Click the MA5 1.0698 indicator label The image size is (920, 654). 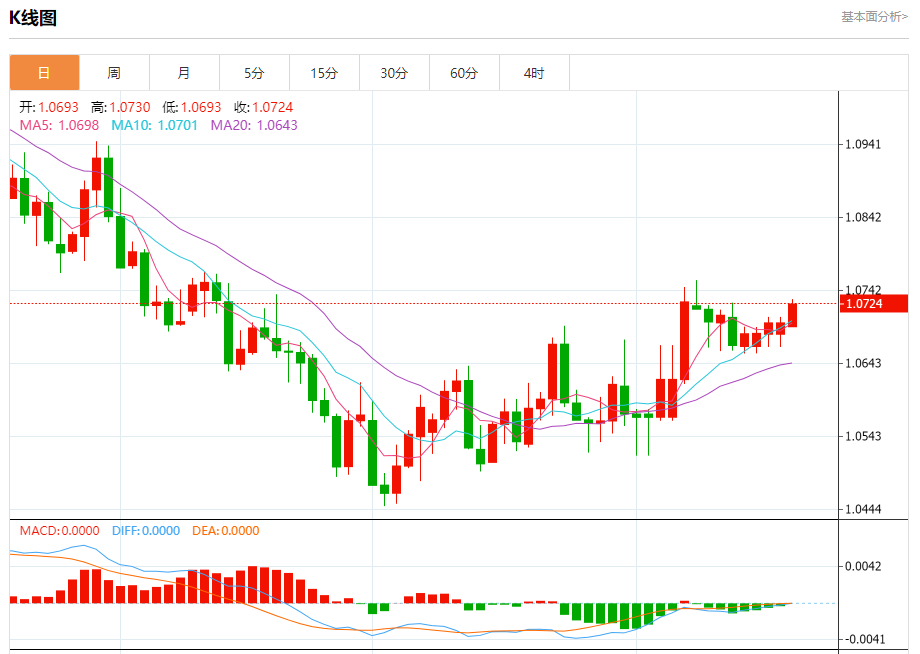click(59, 126)
